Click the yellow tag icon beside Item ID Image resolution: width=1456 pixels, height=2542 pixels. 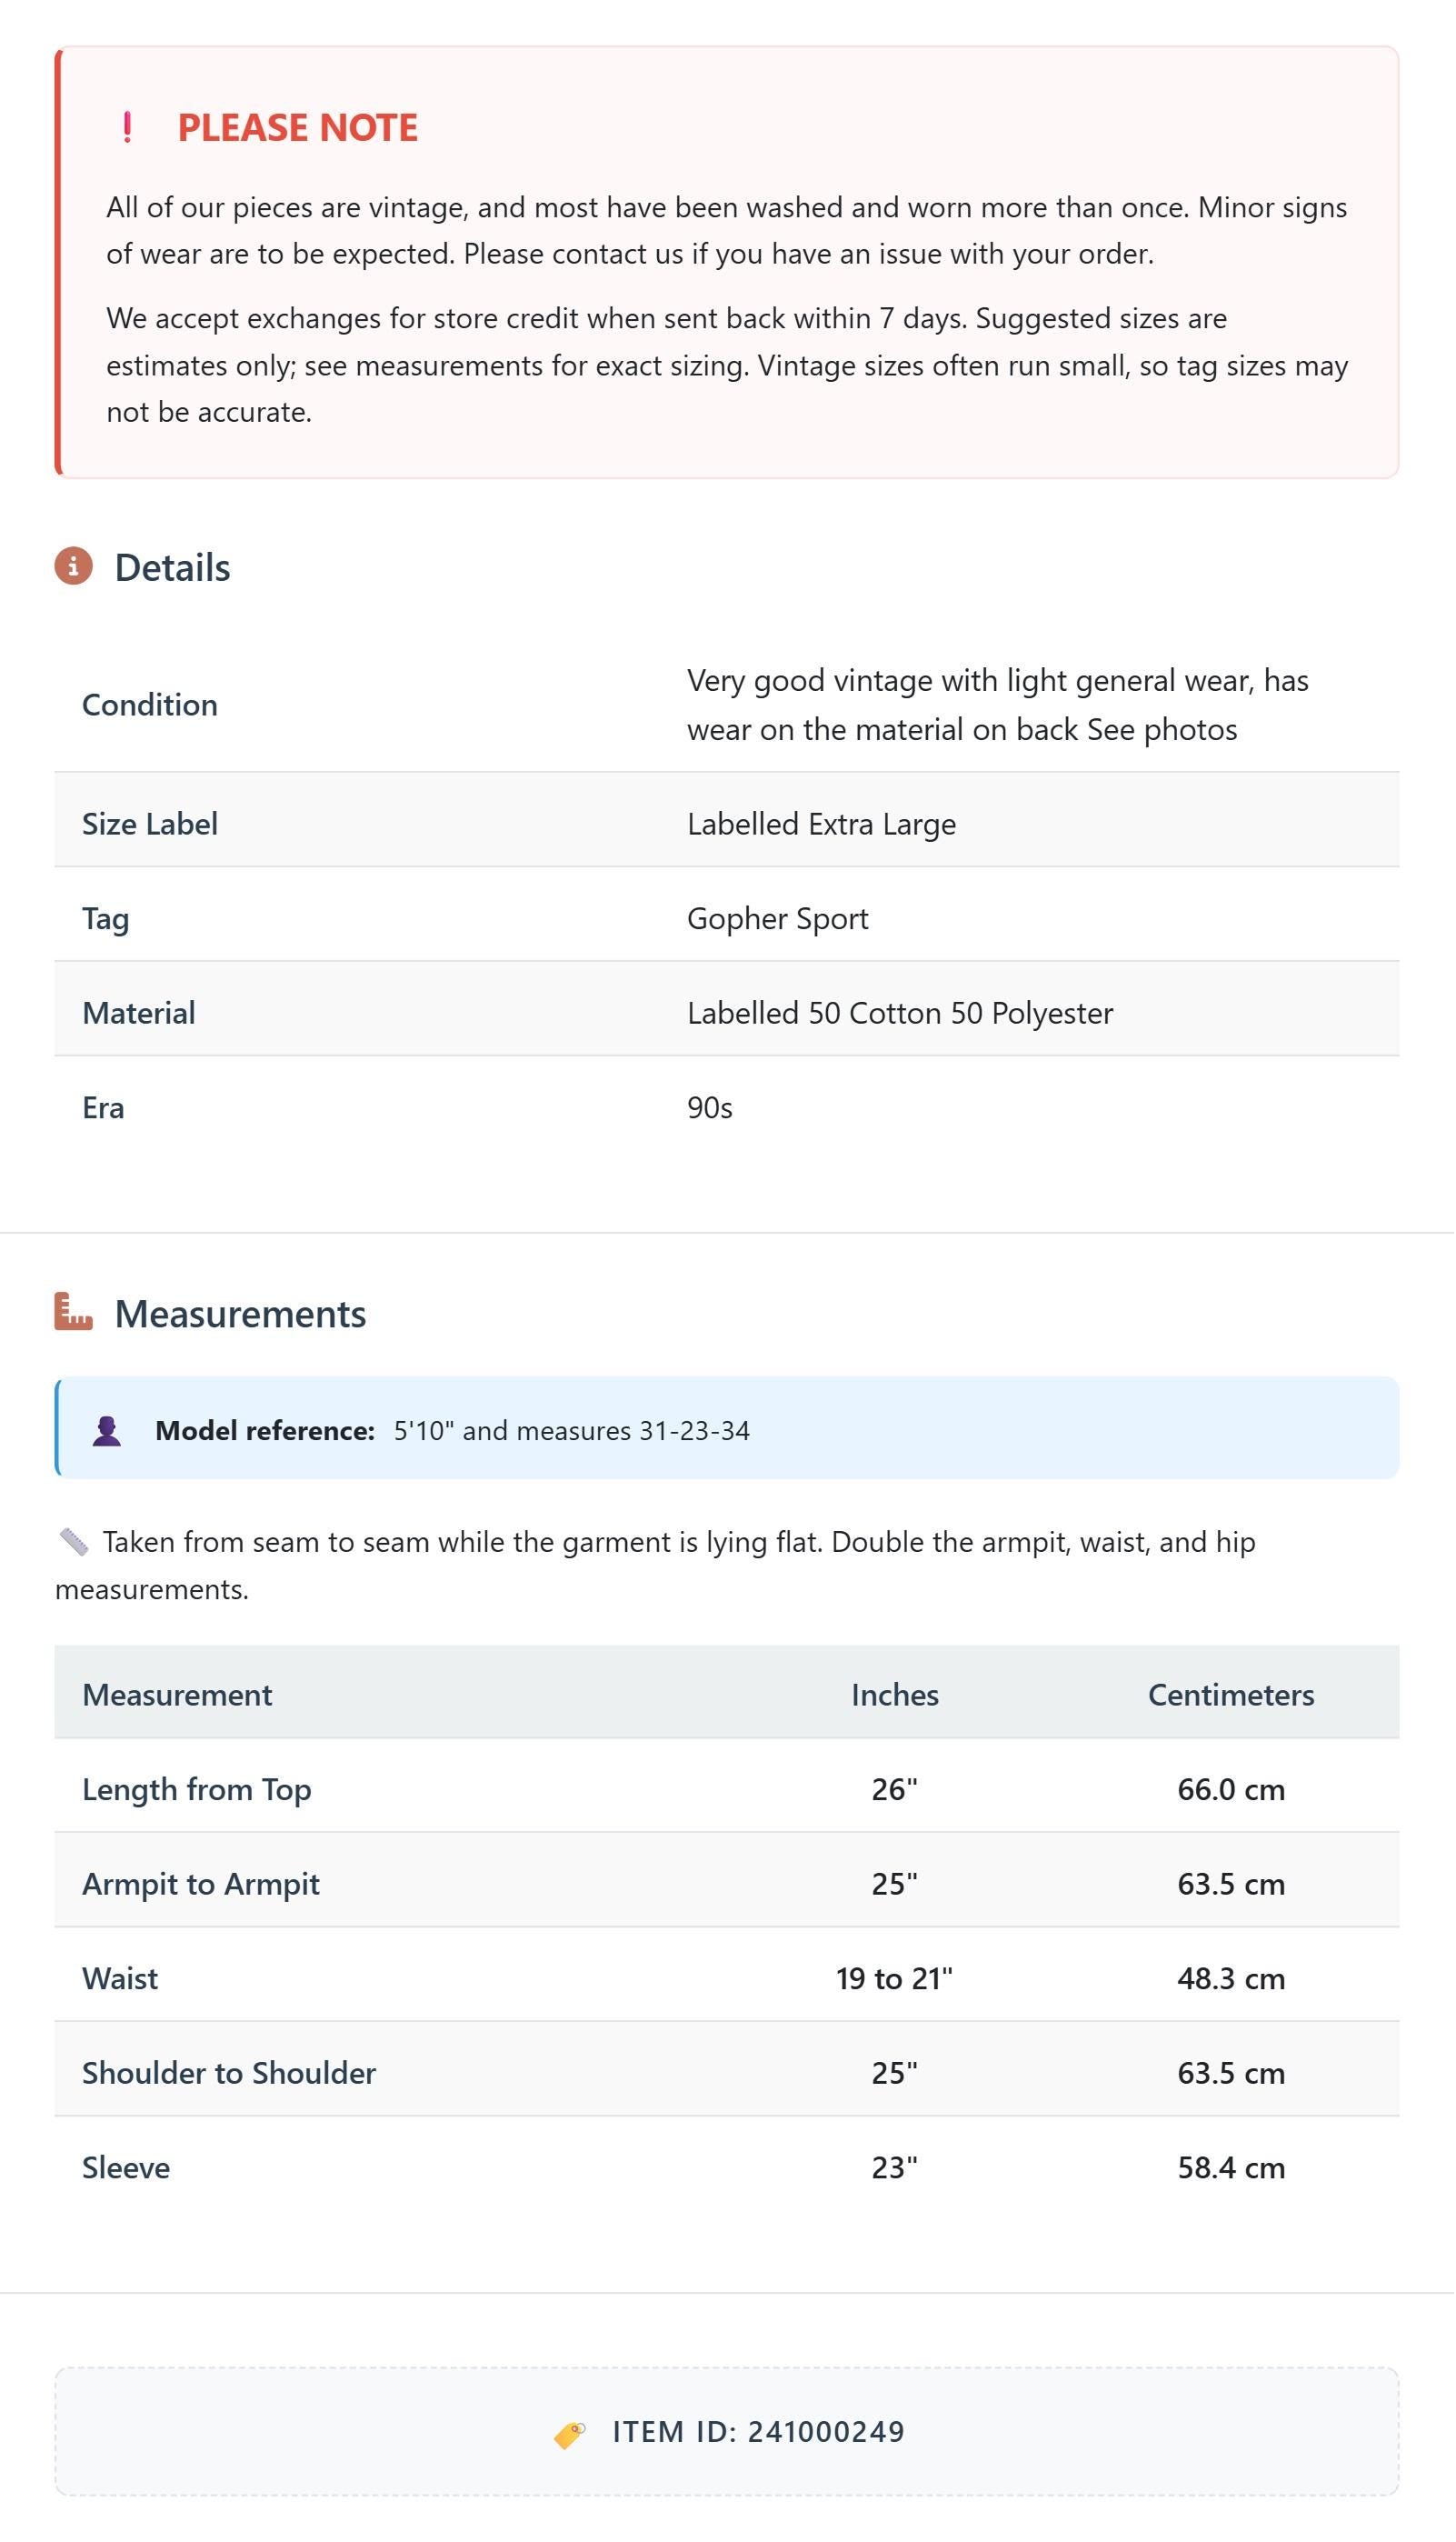pyautogui.click(x=570, y=2433)
